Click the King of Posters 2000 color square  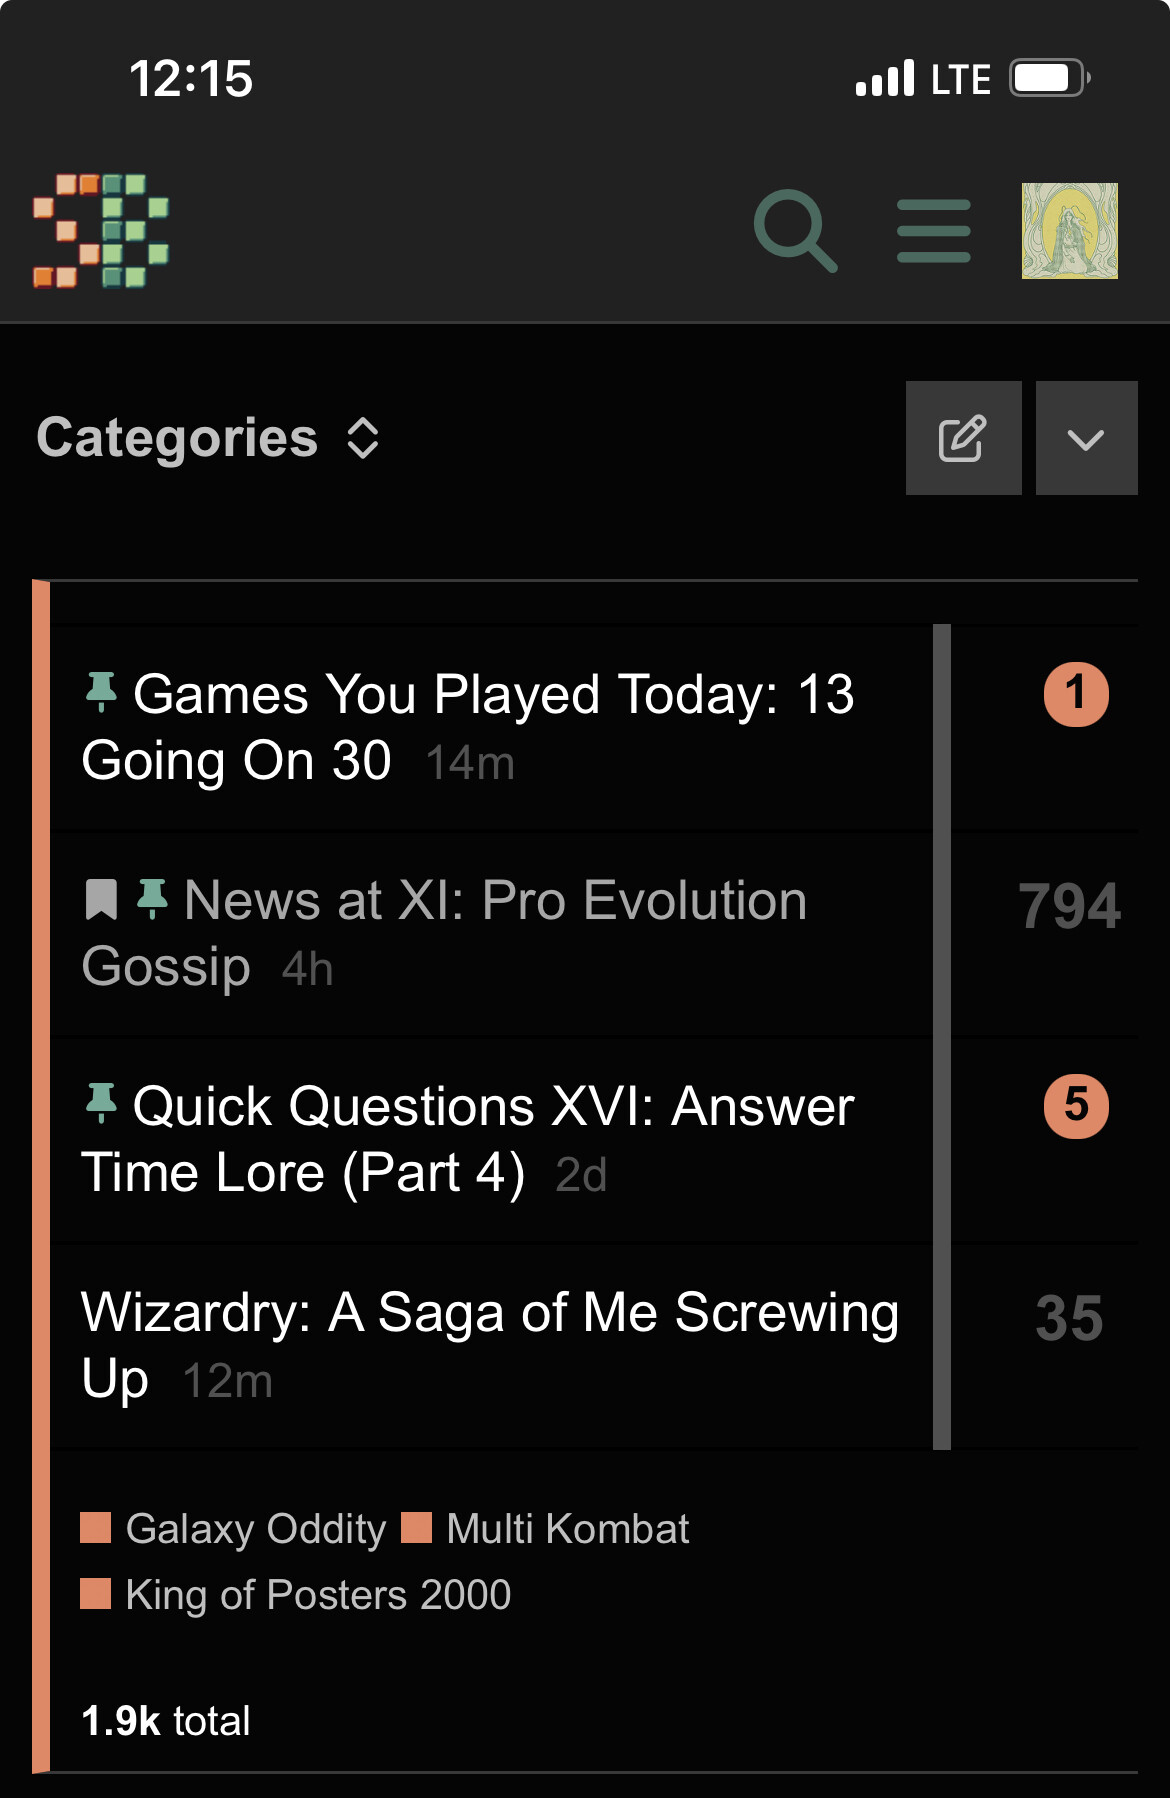tap(96, 1594)
